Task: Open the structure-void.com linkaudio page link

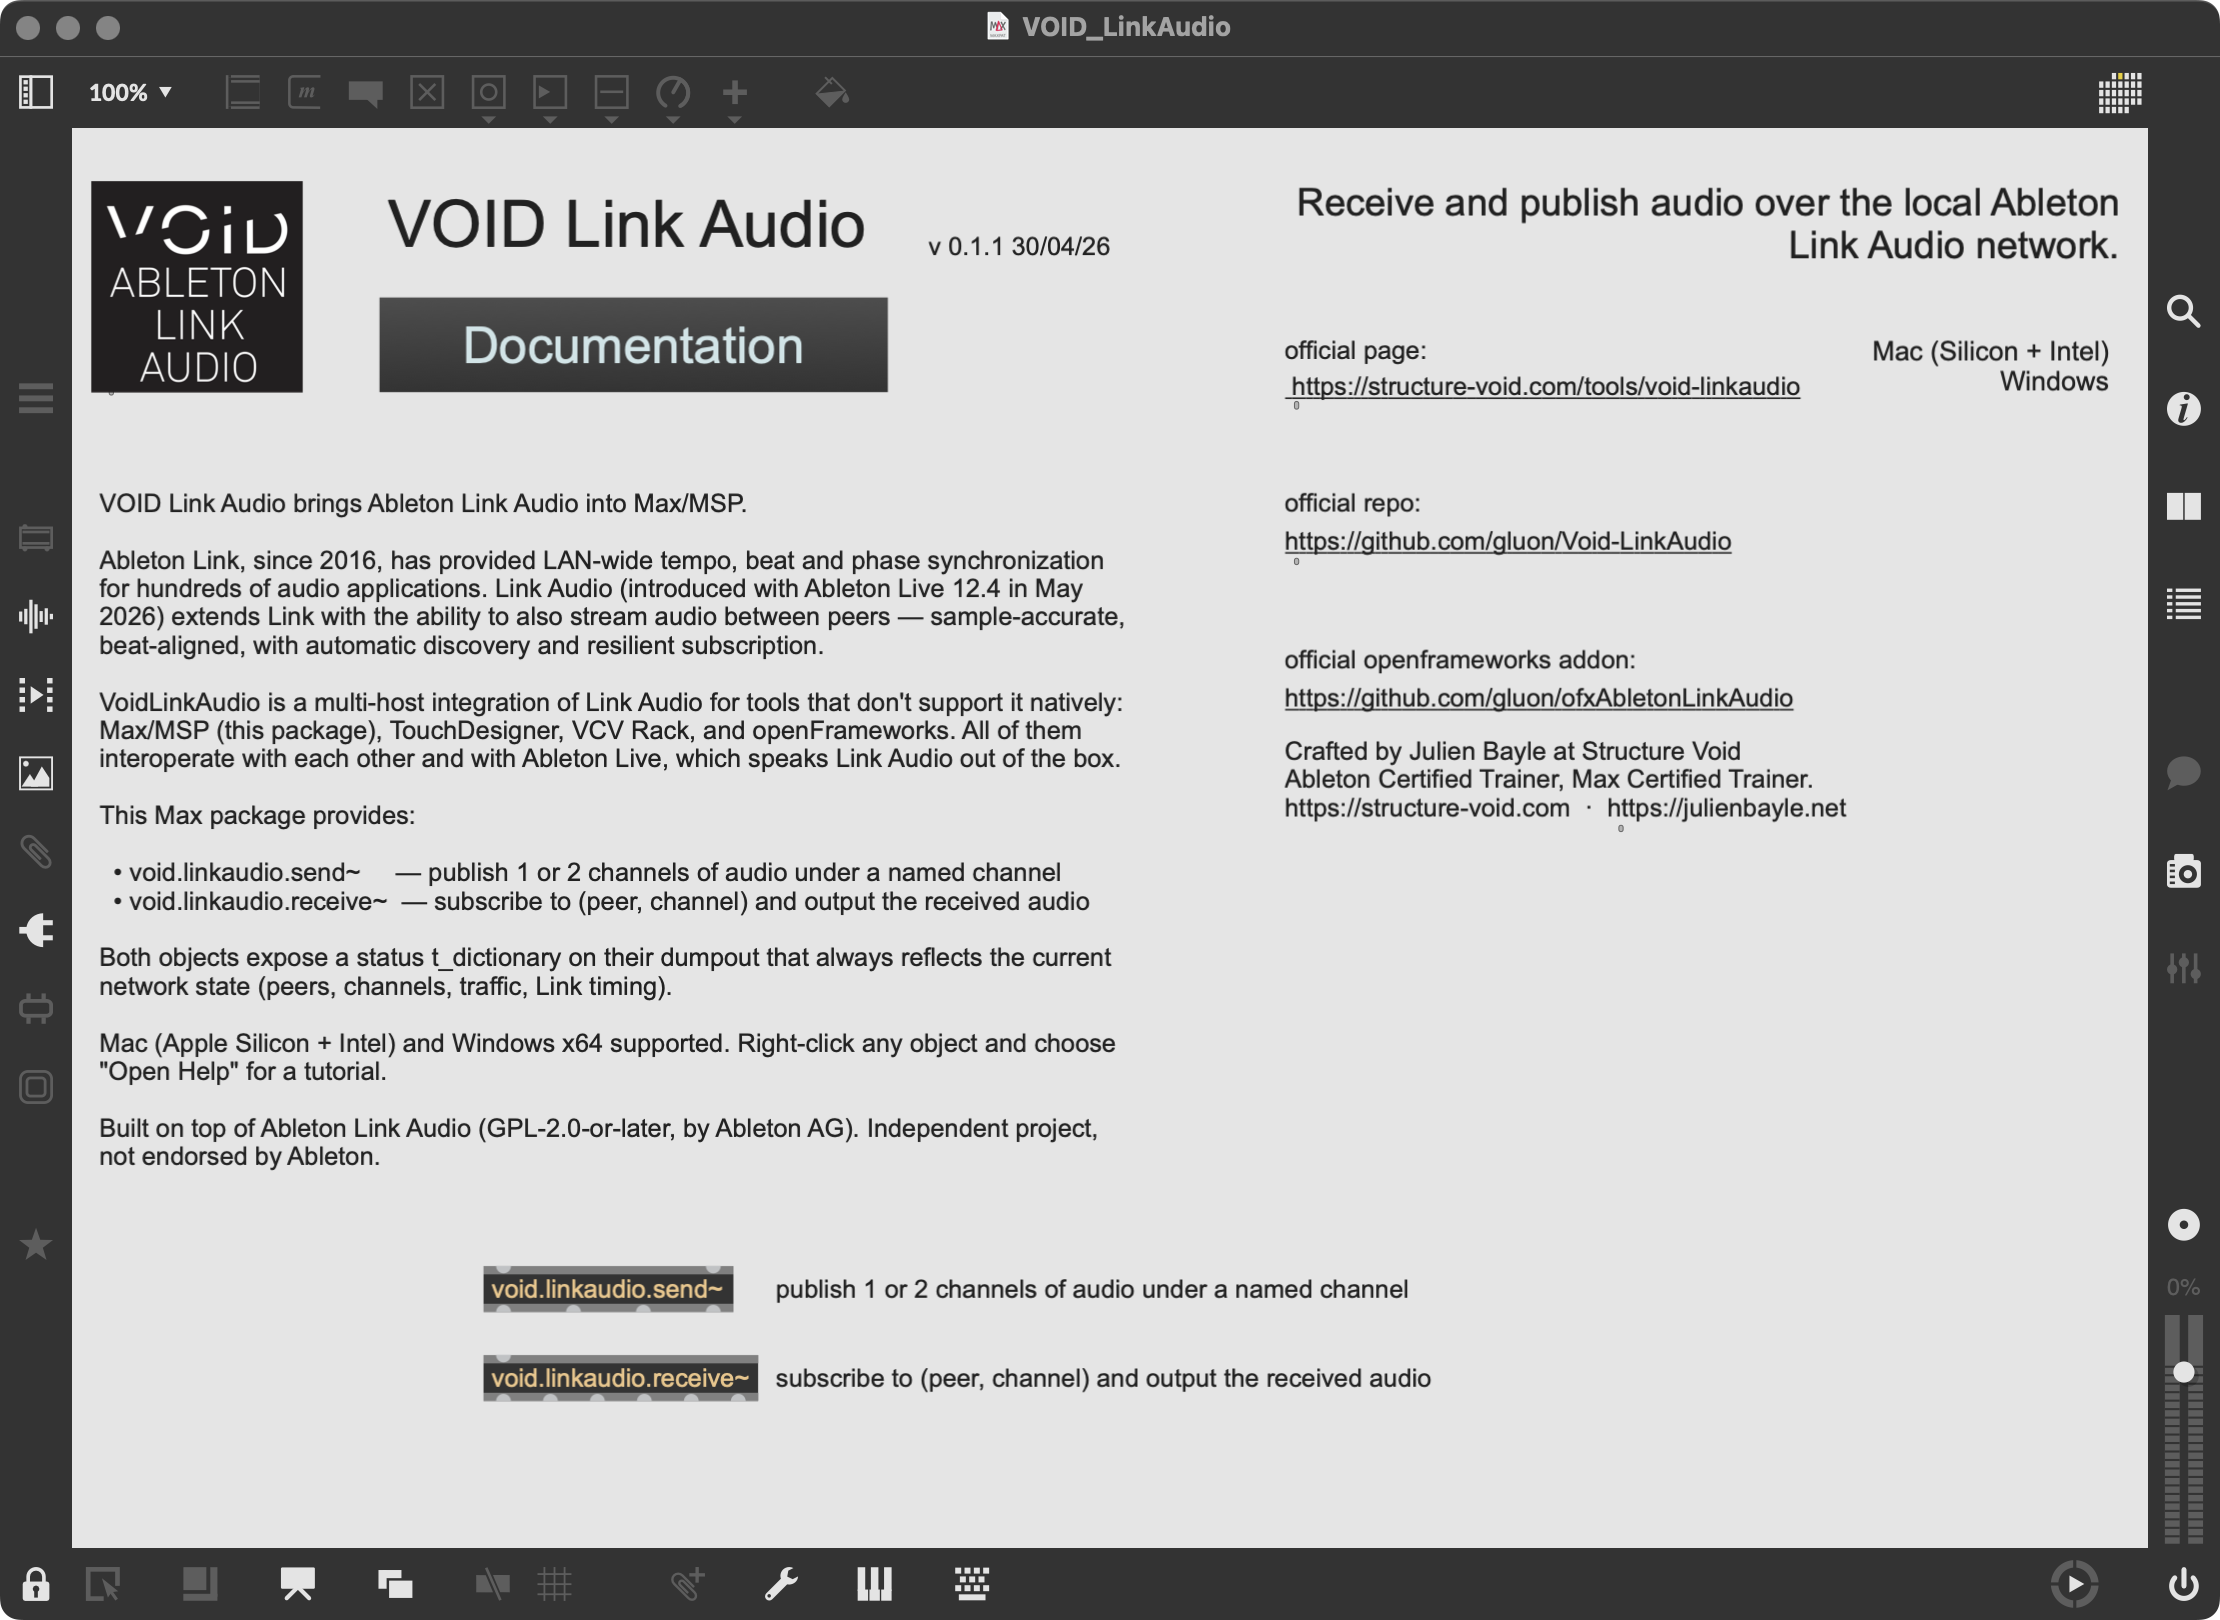Action: pyautogui.click(x=1545, y=387)
